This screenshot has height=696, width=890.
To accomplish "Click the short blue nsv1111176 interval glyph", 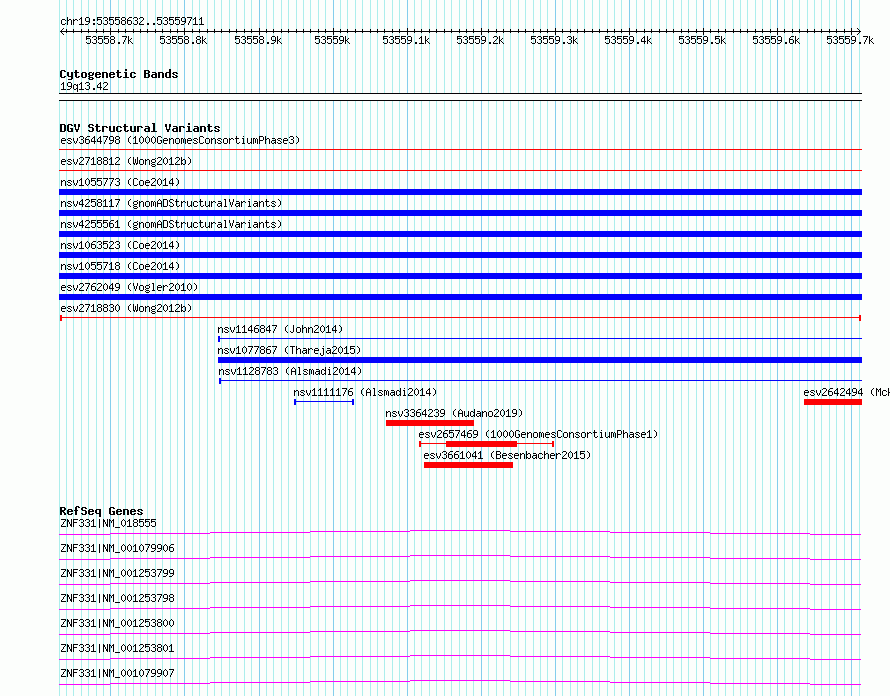I will 324,402.
